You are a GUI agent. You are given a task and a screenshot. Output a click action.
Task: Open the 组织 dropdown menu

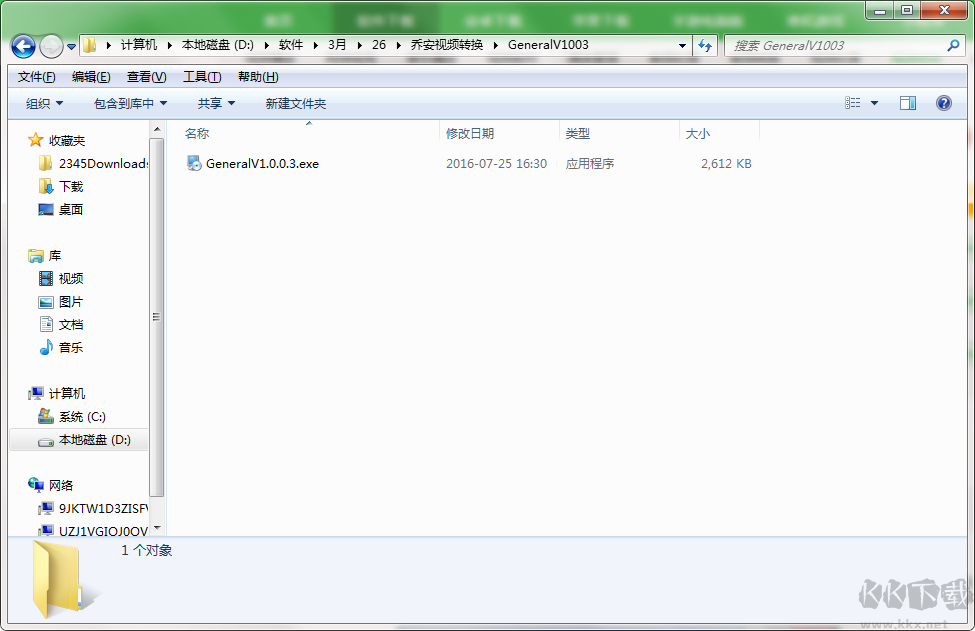click(x=41, y=103)
